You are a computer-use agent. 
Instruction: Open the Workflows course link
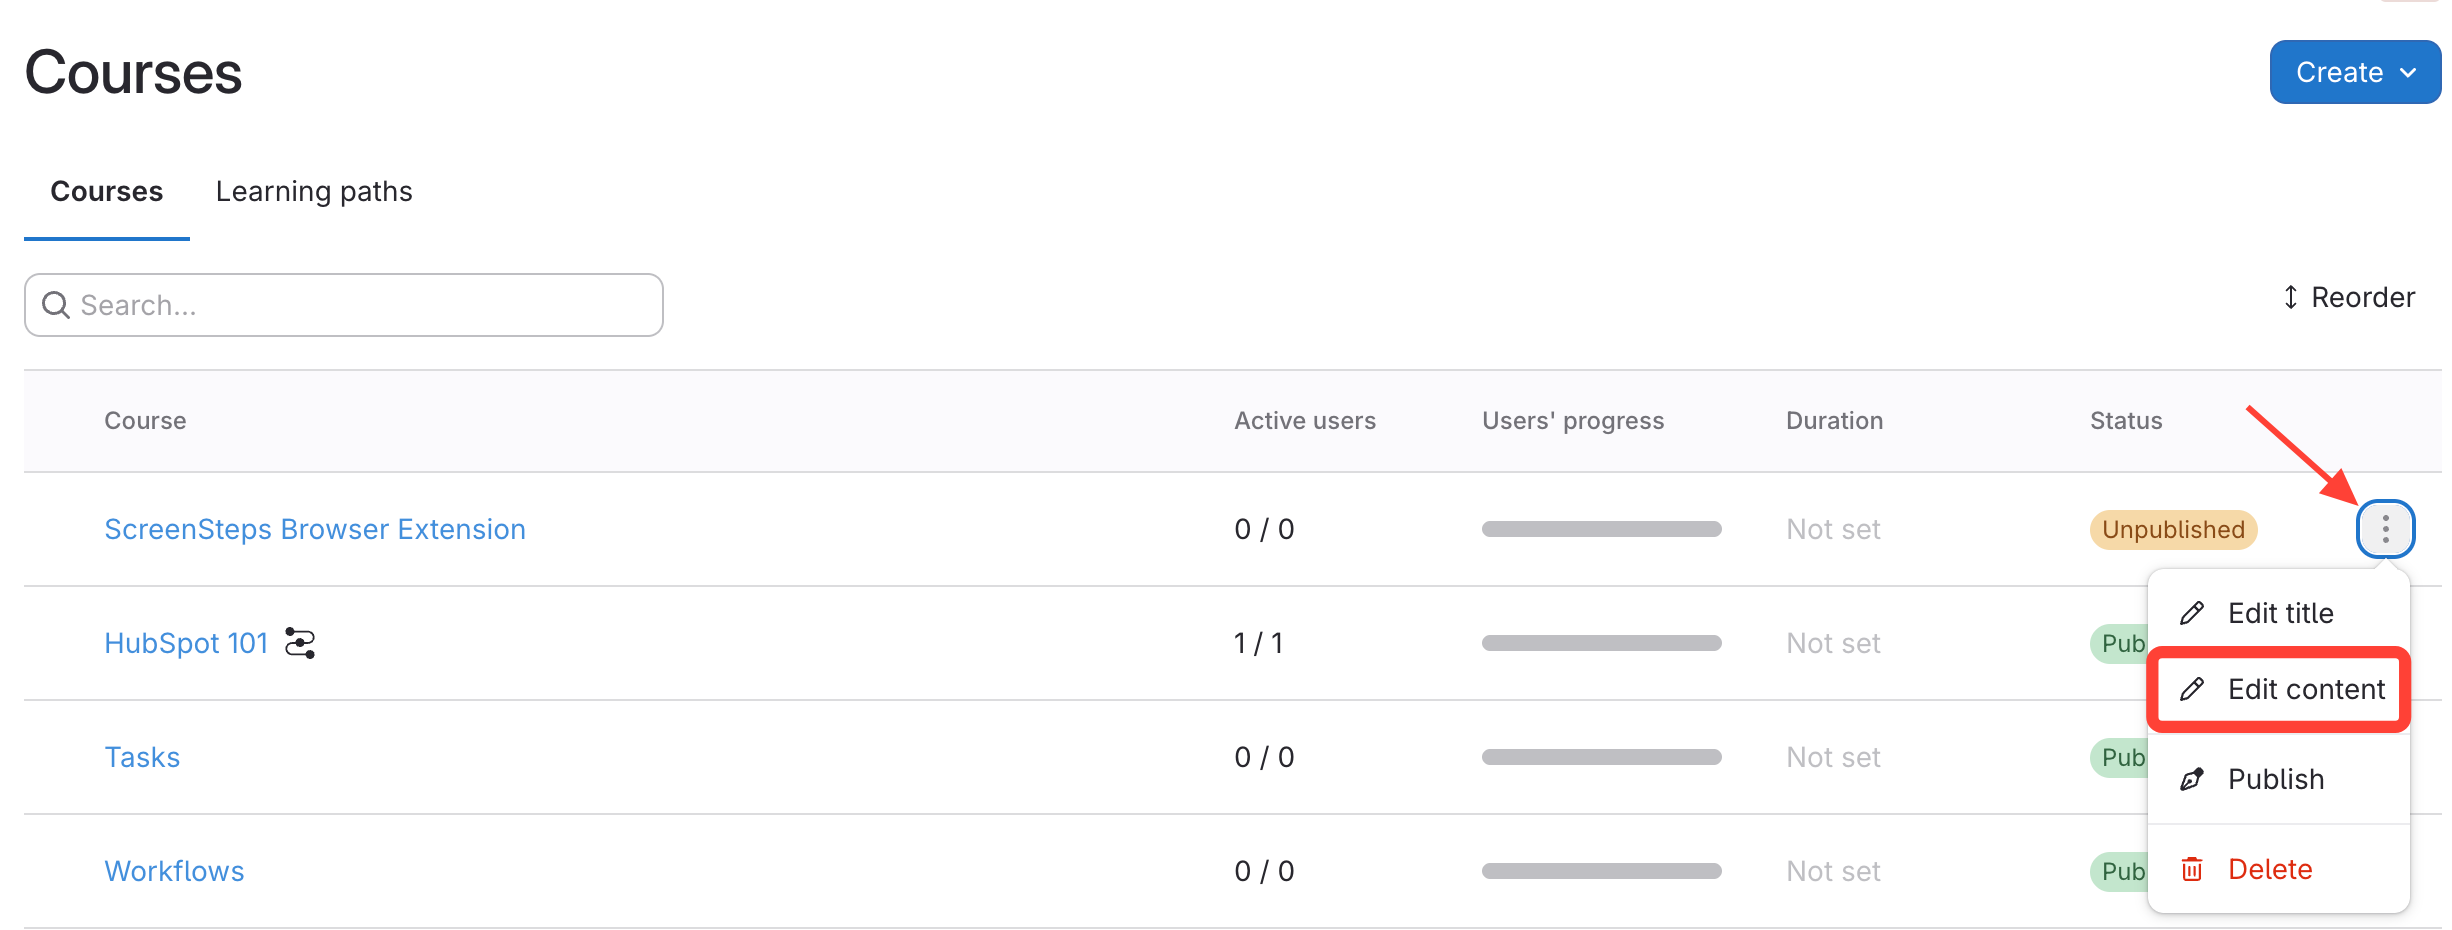(x=174, y=871)
